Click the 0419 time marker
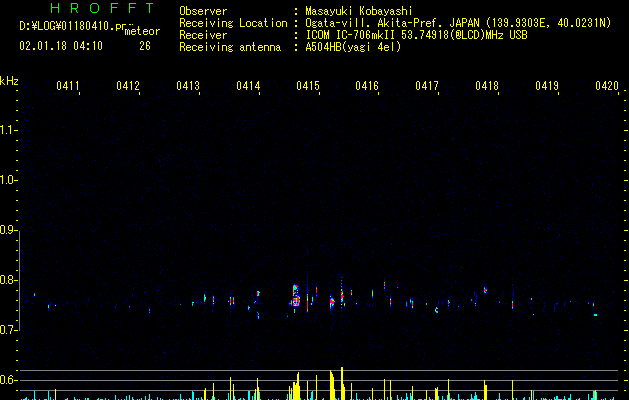Screen dimensions: 629x400 (x=547, y=85)
